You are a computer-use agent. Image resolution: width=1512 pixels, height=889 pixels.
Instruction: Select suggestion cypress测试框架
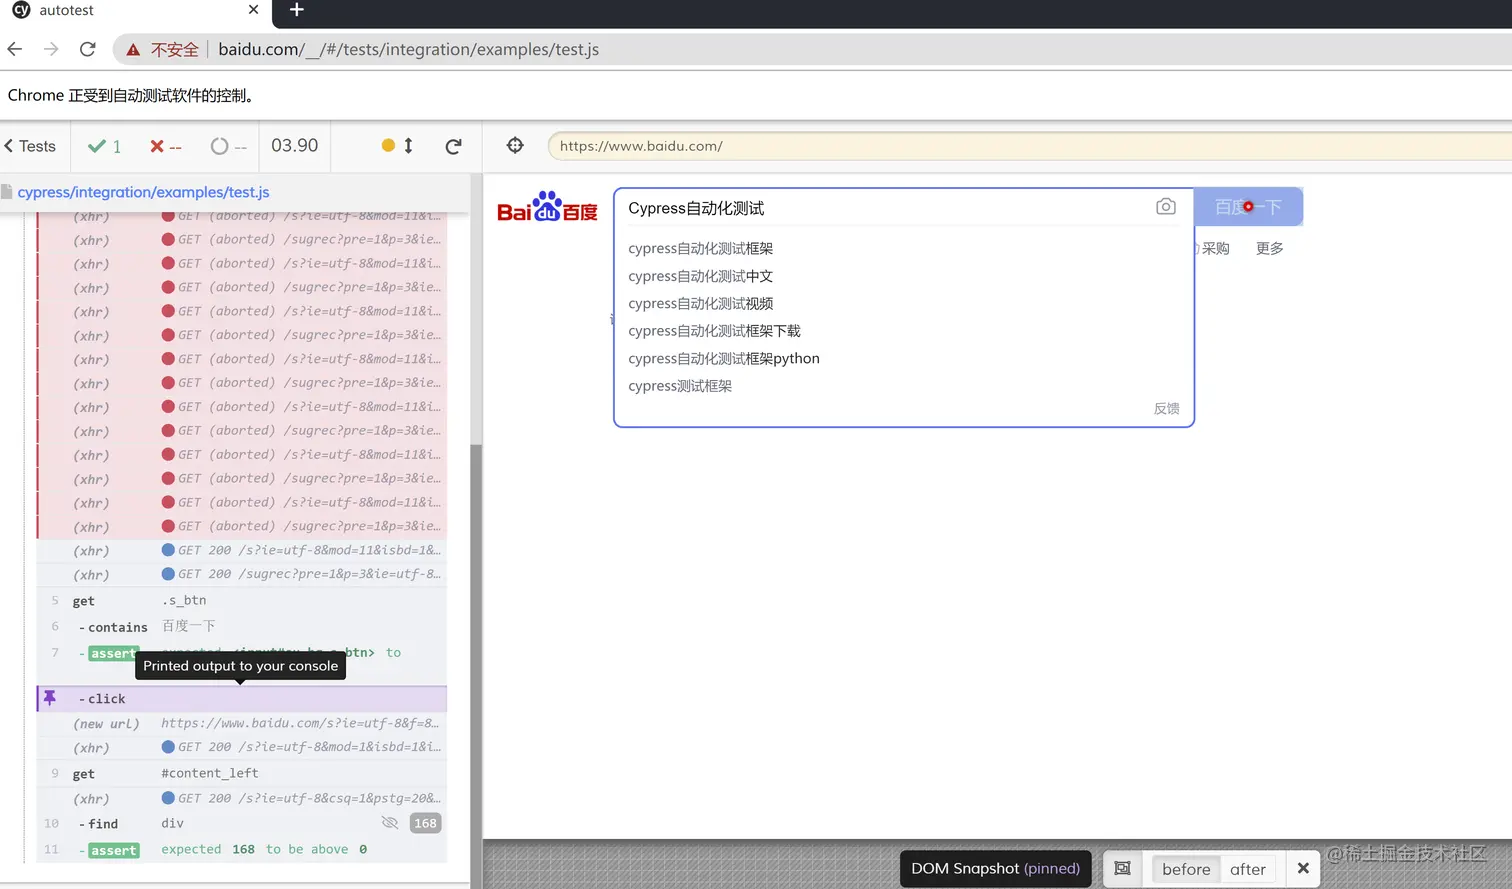(680, 386)
